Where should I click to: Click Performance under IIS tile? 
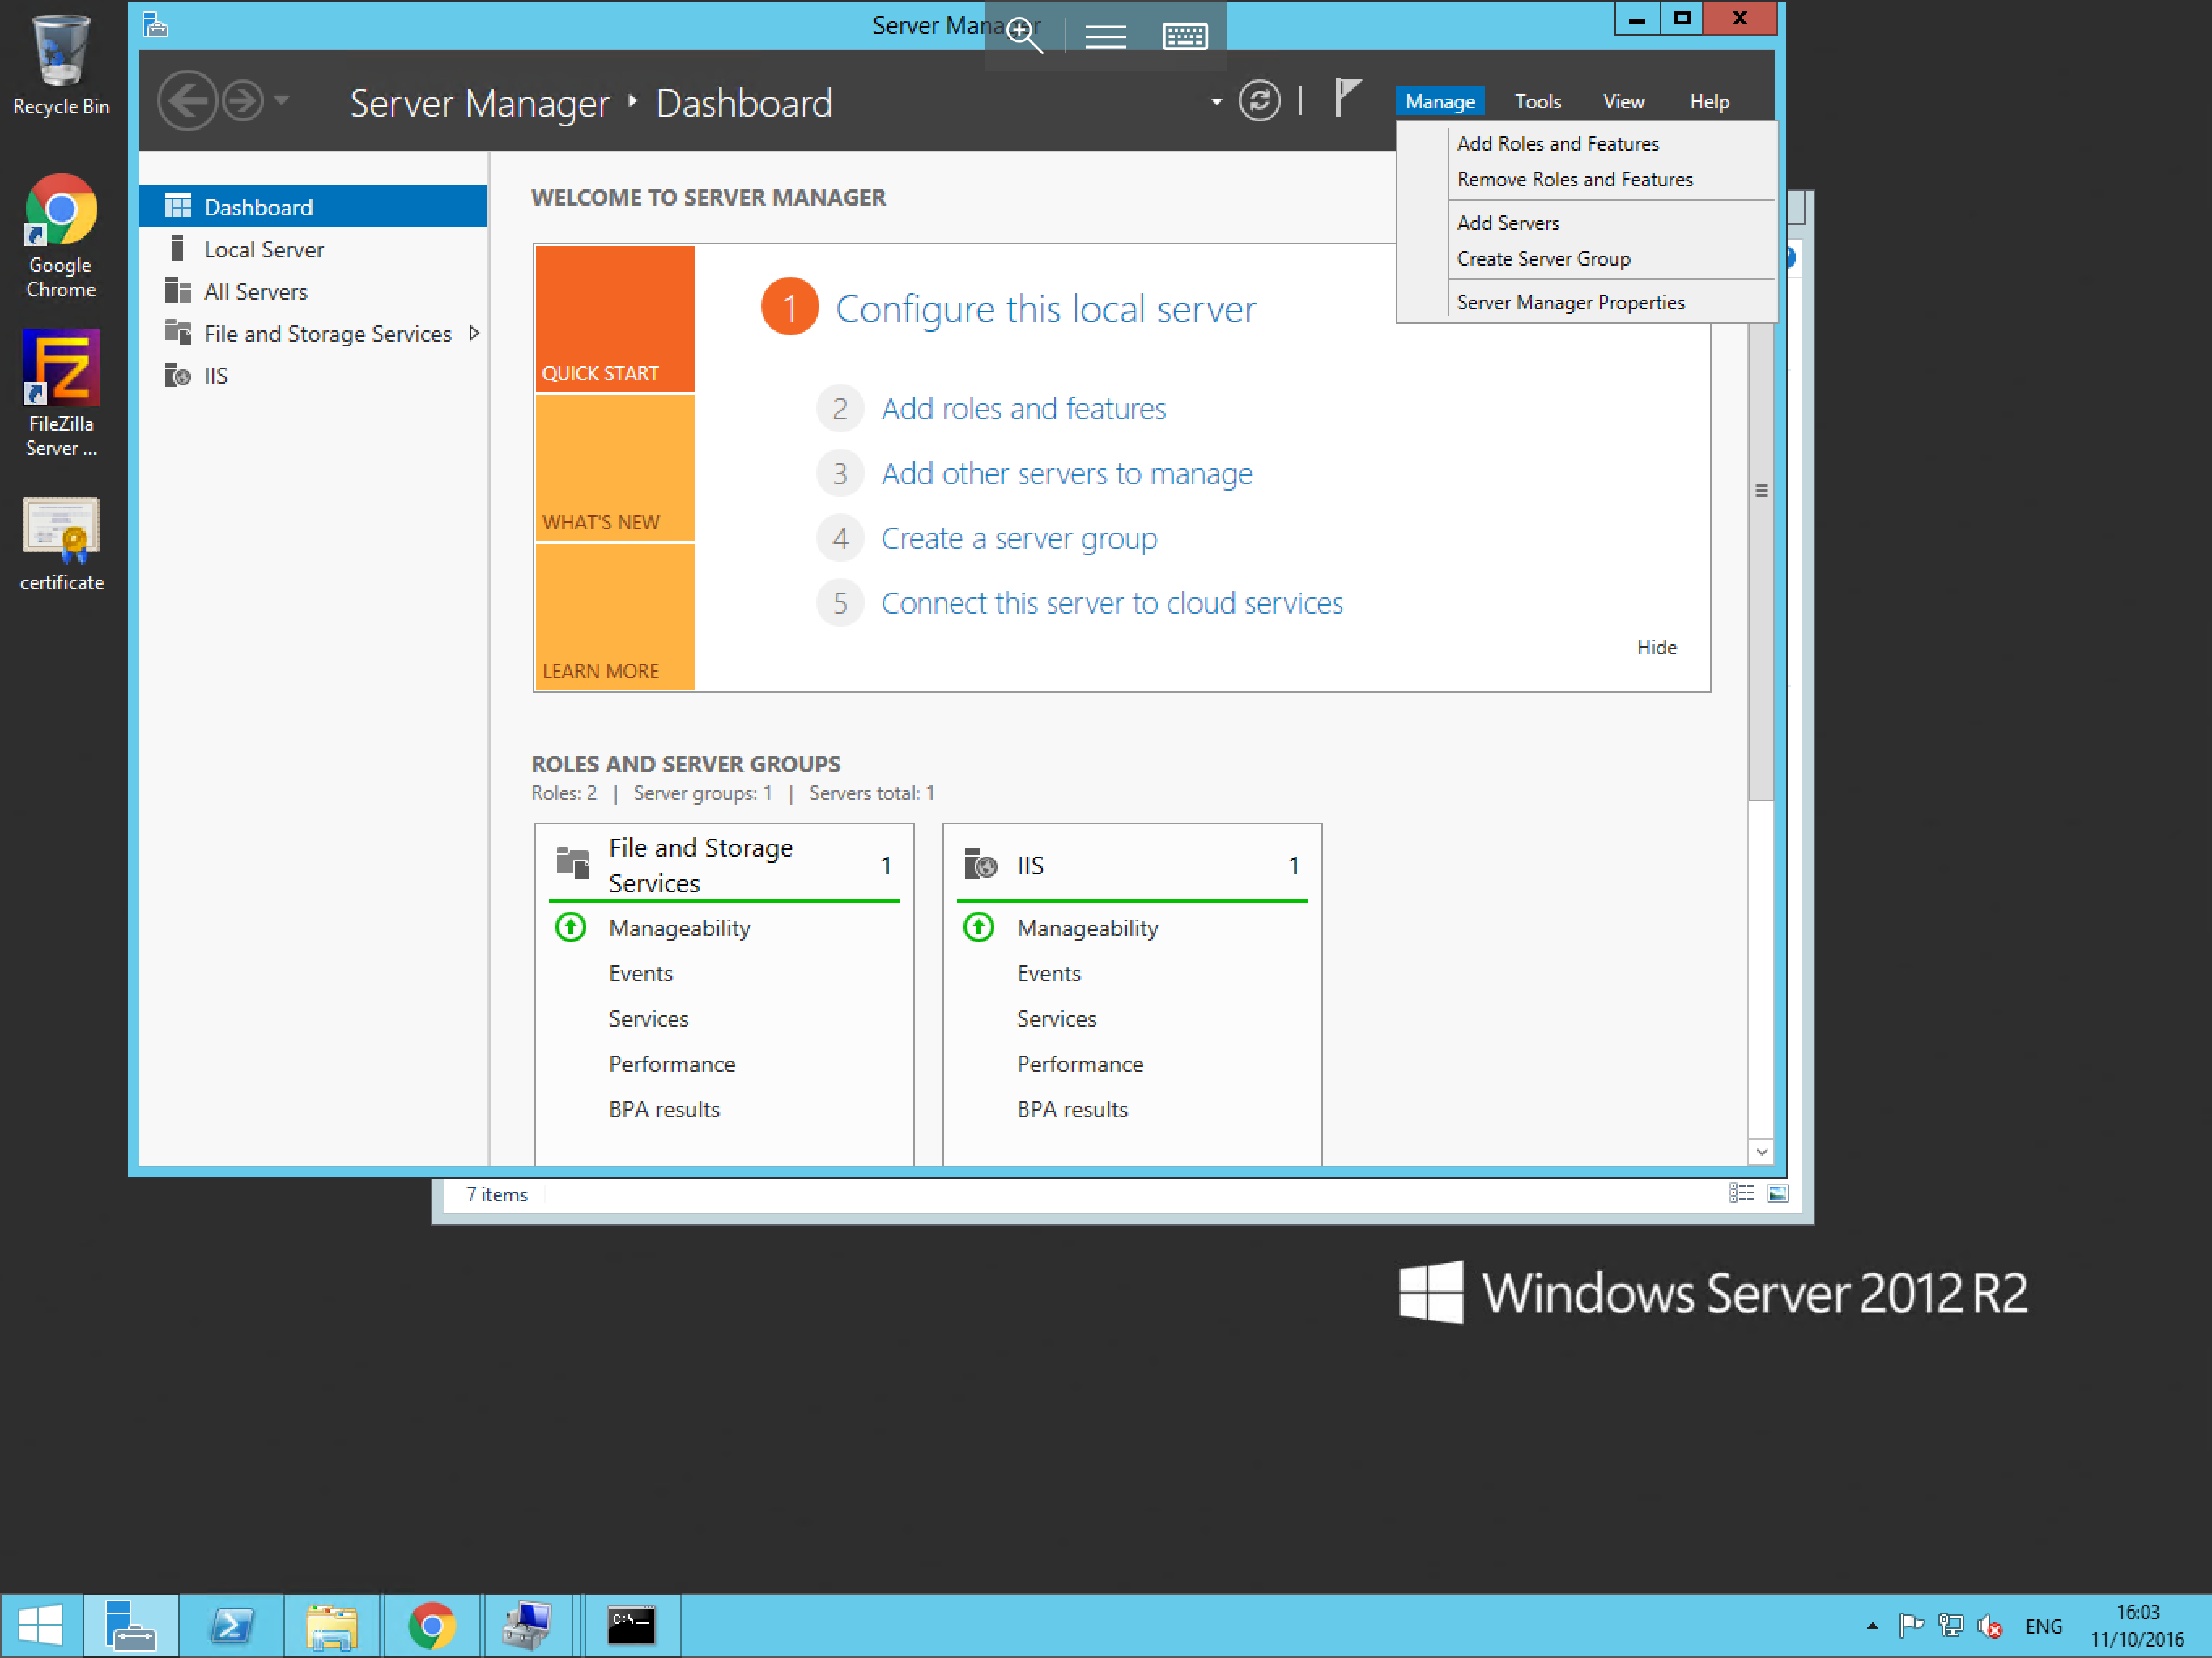coord(1079,1064)
